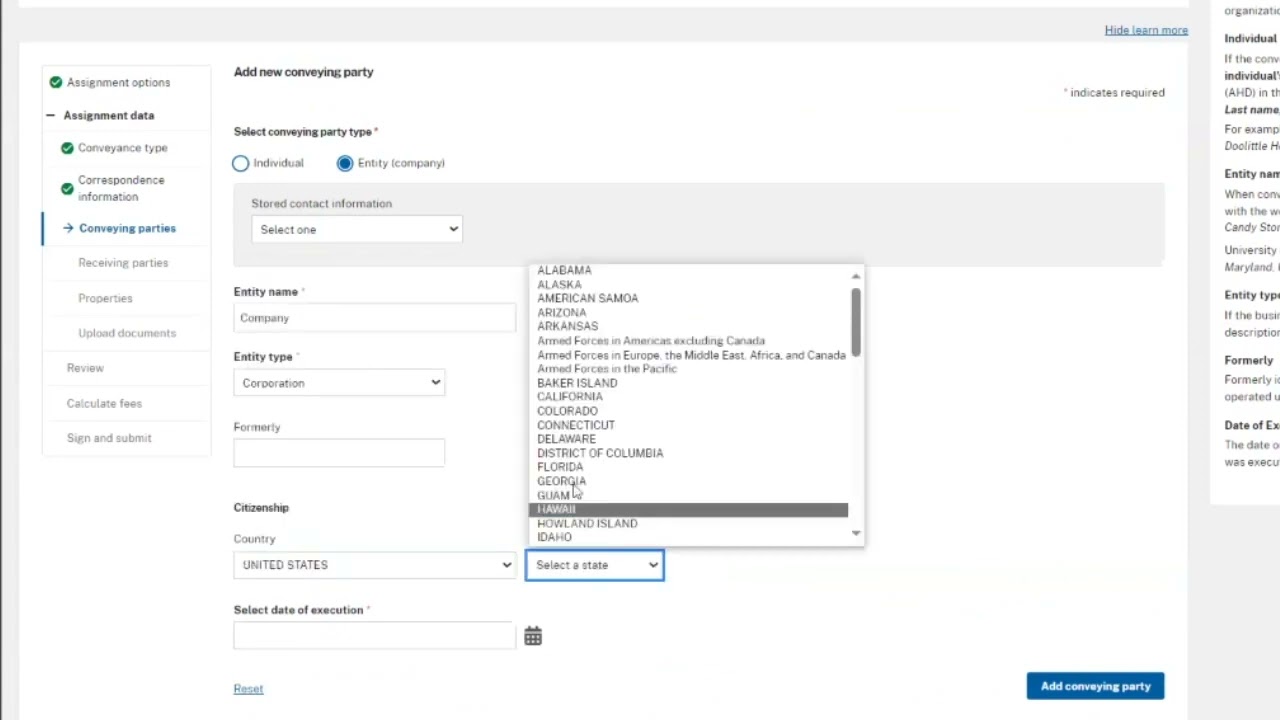The width and height of the screenshot is (1280, 720).
Task: Click the date of execution input field
Action: (374, 636)
